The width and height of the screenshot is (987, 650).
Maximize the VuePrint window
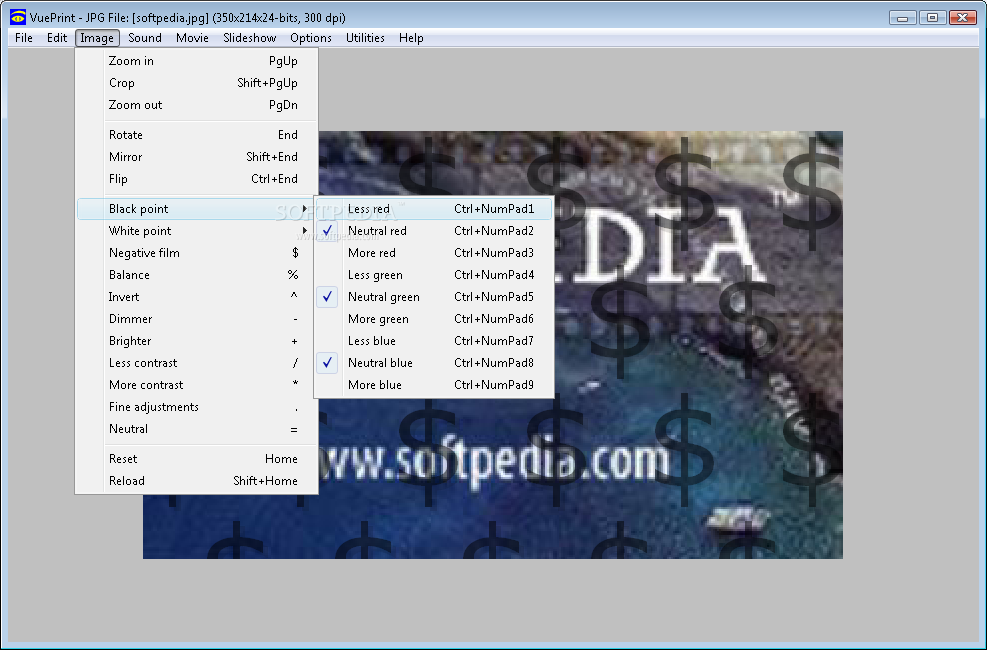click(x=932, y=18)
